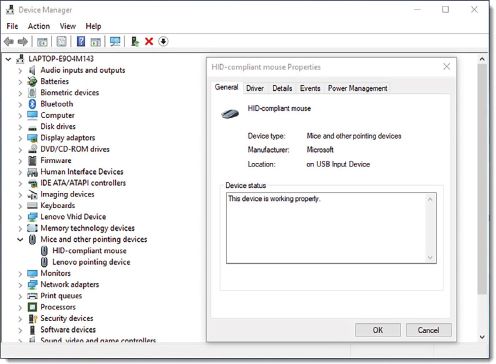Click the mouse image in Properties dialog

230,114
